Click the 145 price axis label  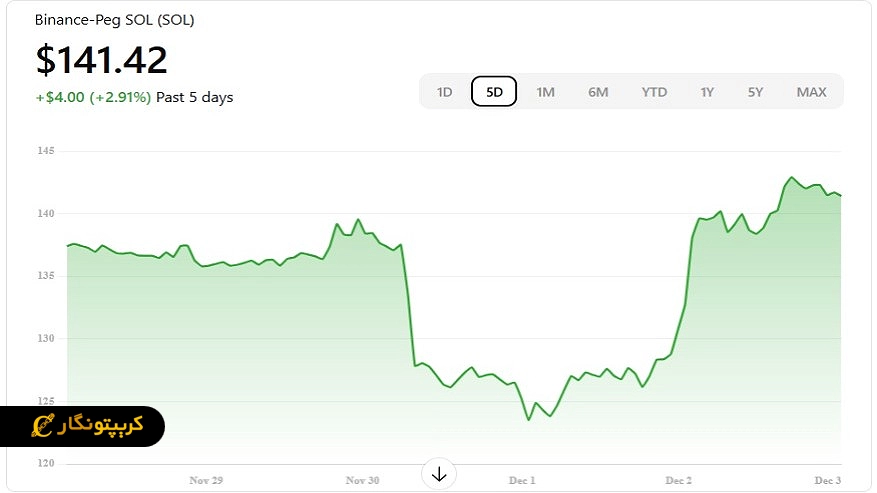[46, 151]
